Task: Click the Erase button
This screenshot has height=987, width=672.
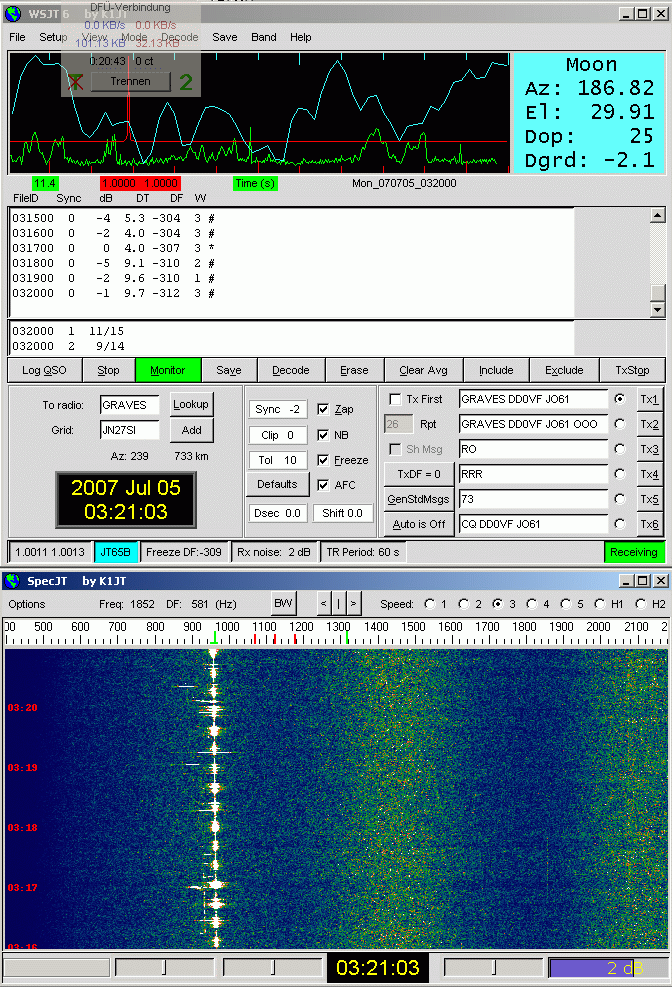Action: click(x=354, y=370)
